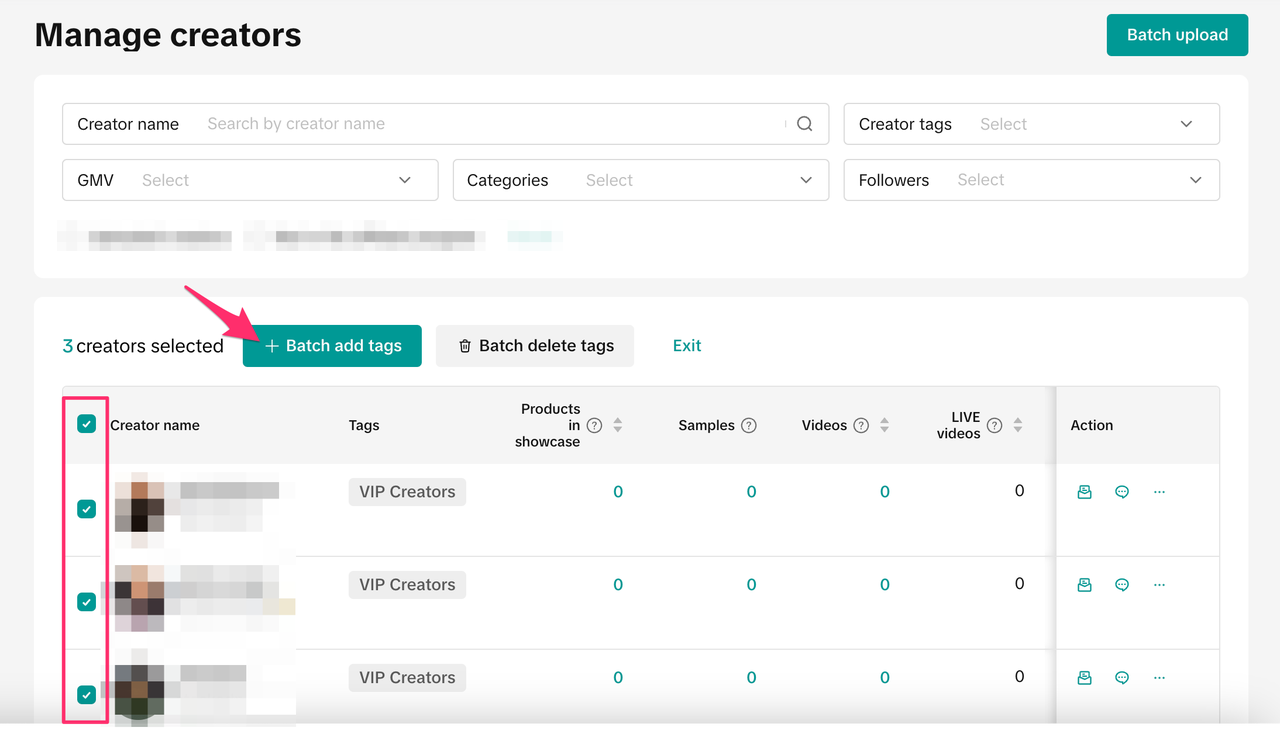Click the Search by creator name field

[490, 124]
